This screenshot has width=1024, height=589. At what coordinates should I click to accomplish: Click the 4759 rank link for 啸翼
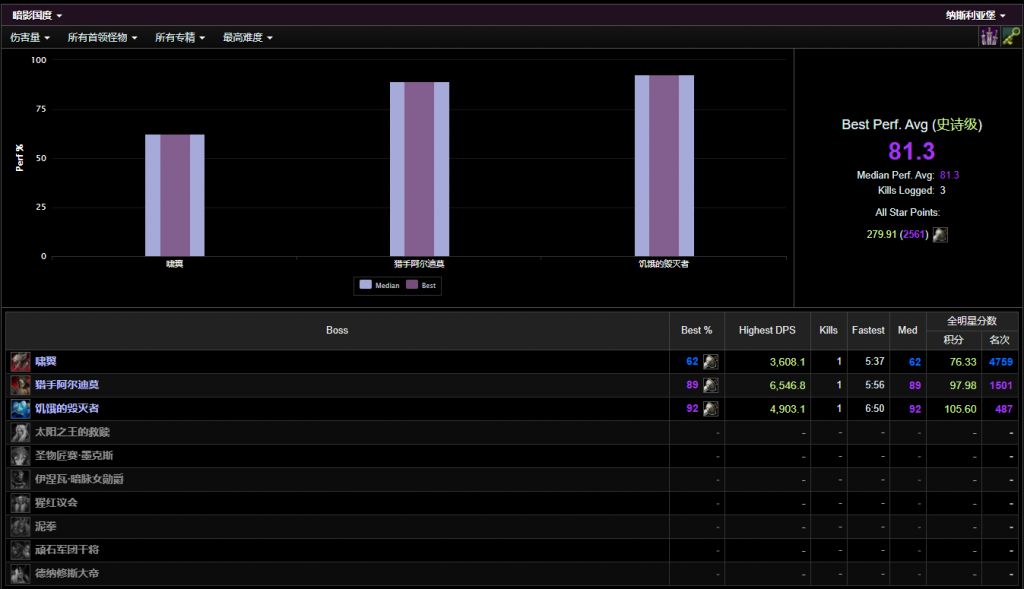pyautogui.click(x=1000, y=362)
